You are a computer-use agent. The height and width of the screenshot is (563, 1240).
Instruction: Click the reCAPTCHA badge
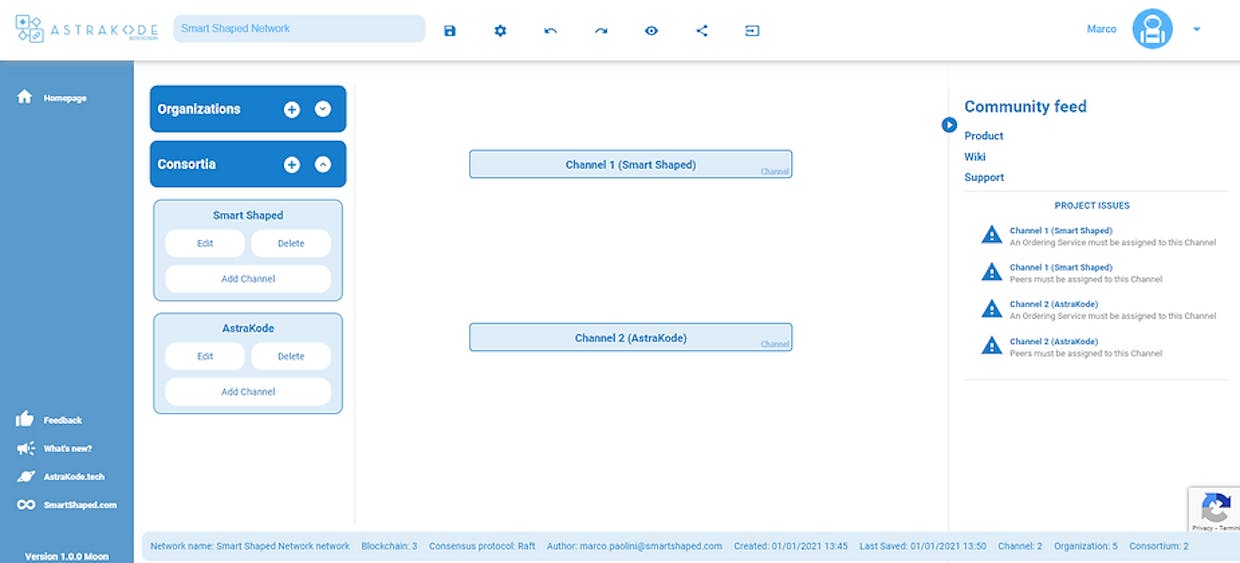[x=1214, y=511]
